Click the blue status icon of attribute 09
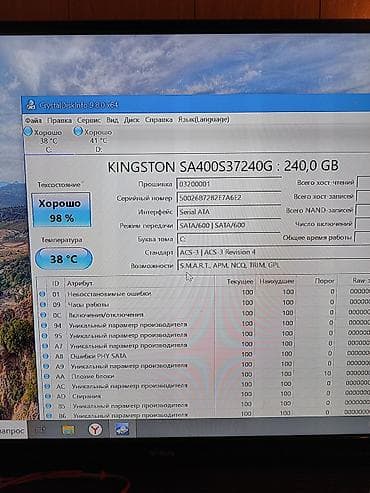The height and width of the screenshot is (493, 370). (43, 304)
